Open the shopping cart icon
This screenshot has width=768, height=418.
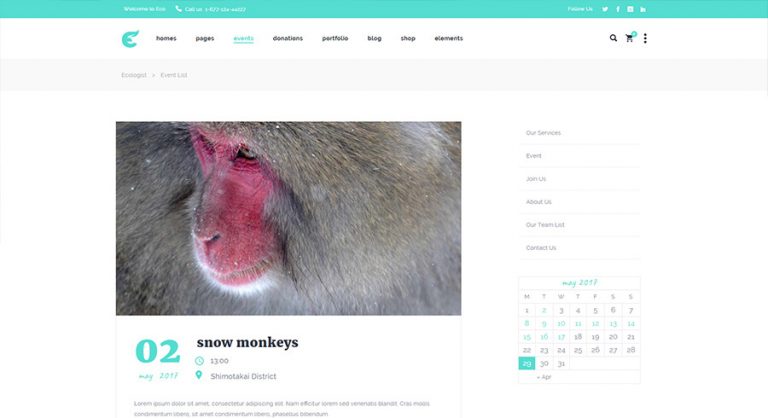630,38
